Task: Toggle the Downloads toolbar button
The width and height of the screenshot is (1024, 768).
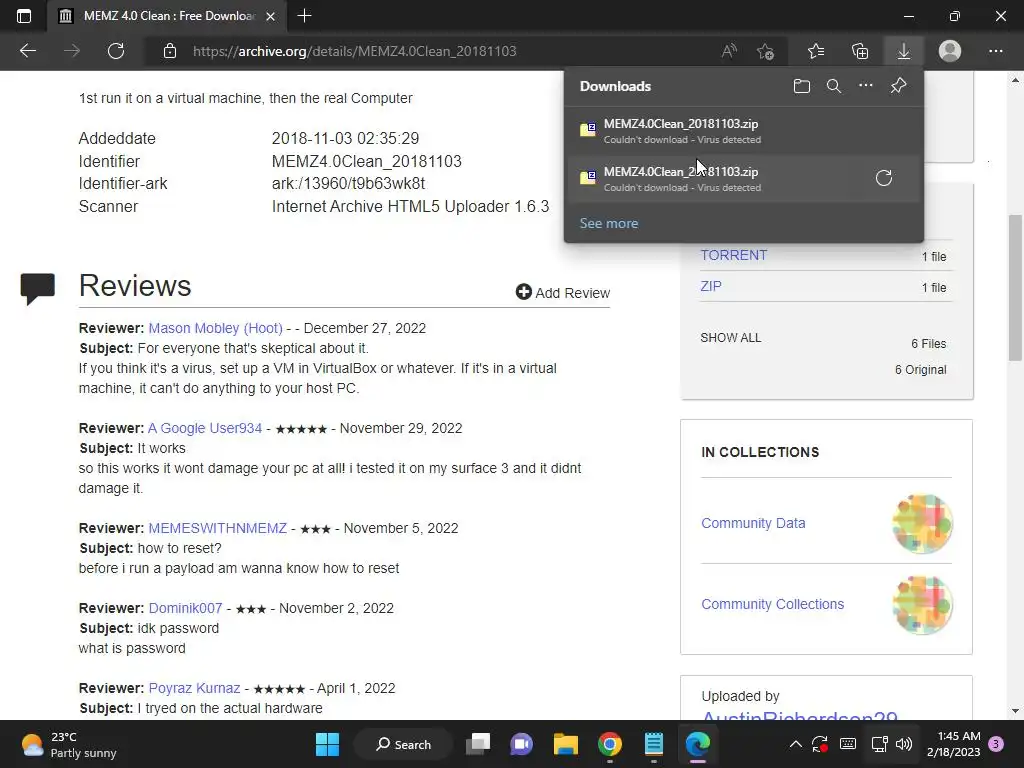Action: (904, 51)
